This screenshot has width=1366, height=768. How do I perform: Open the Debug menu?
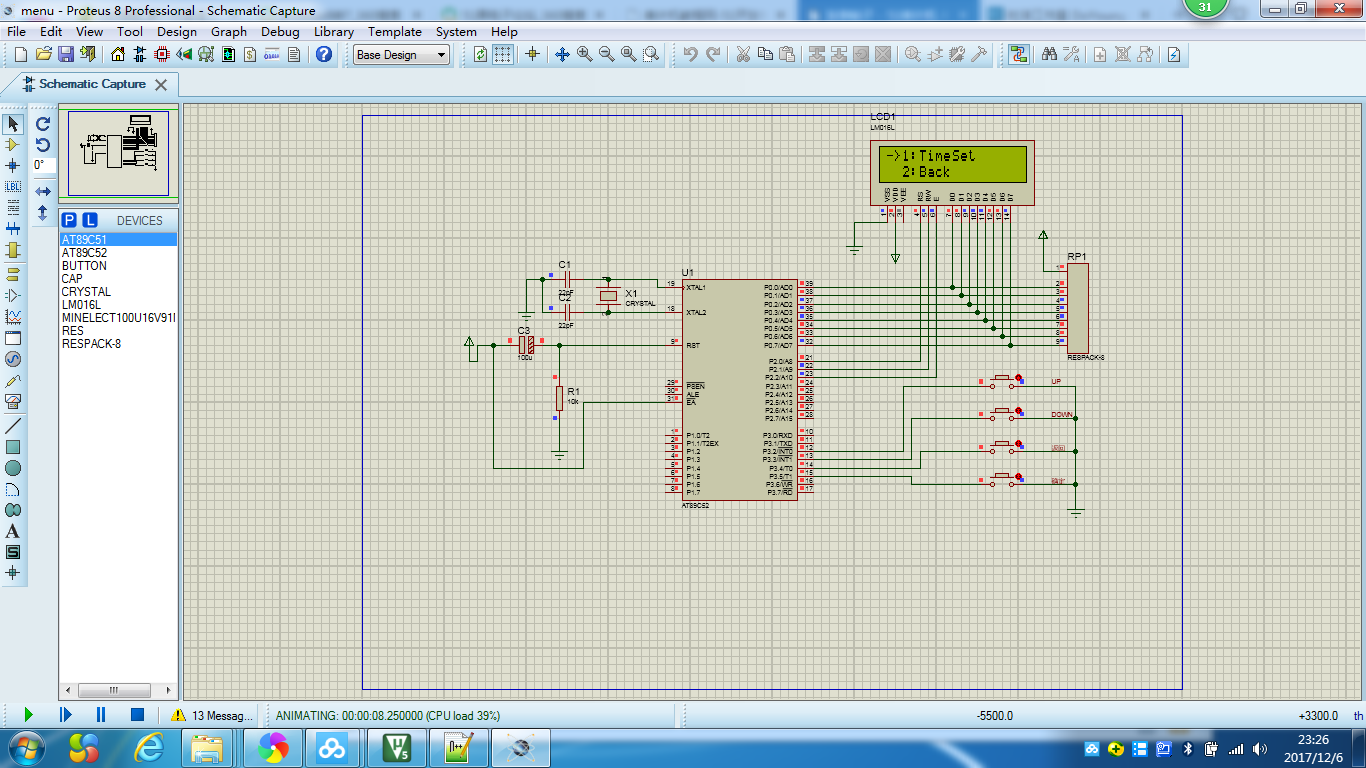280,31
